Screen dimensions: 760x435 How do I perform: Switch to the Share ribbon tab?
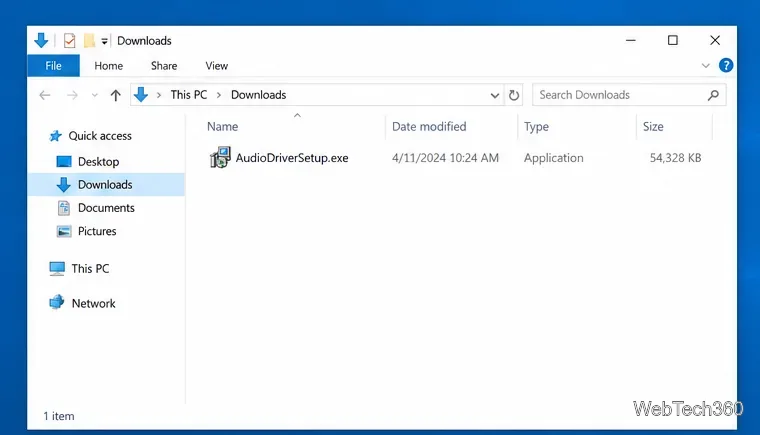click(164, 66)
